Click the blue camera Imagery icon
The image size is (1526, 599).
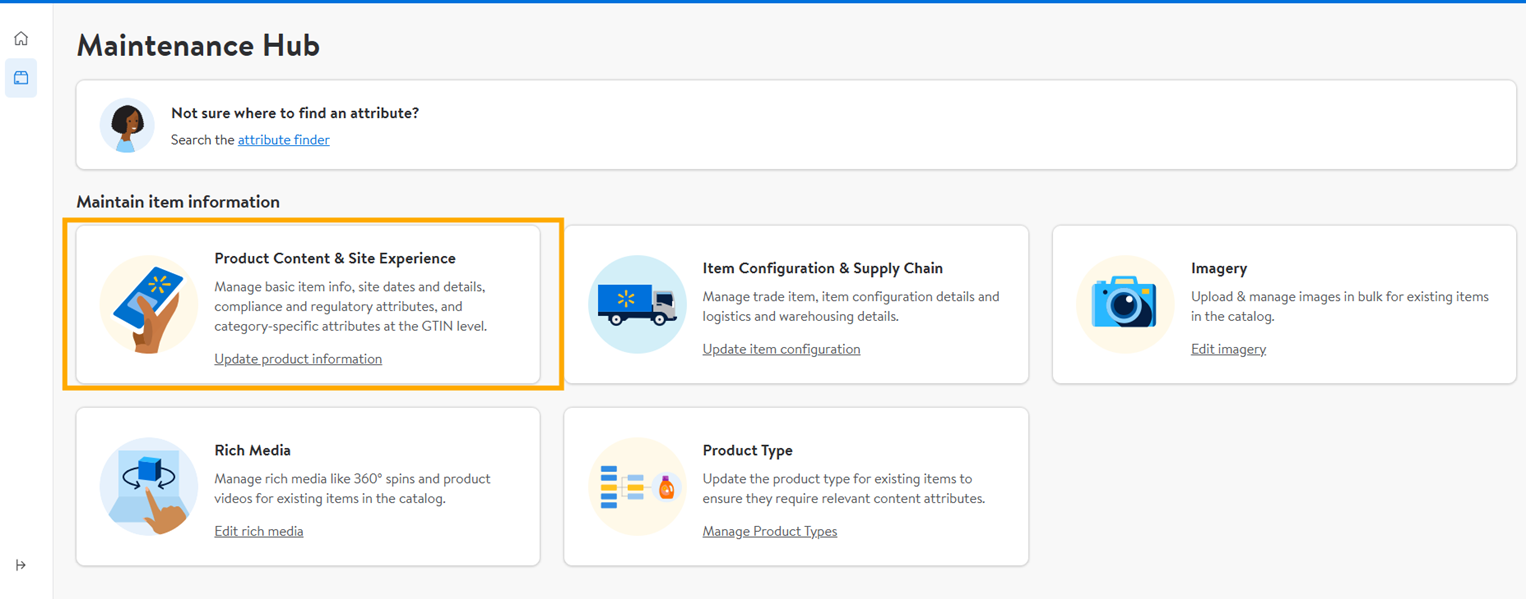coord(1125,305)
